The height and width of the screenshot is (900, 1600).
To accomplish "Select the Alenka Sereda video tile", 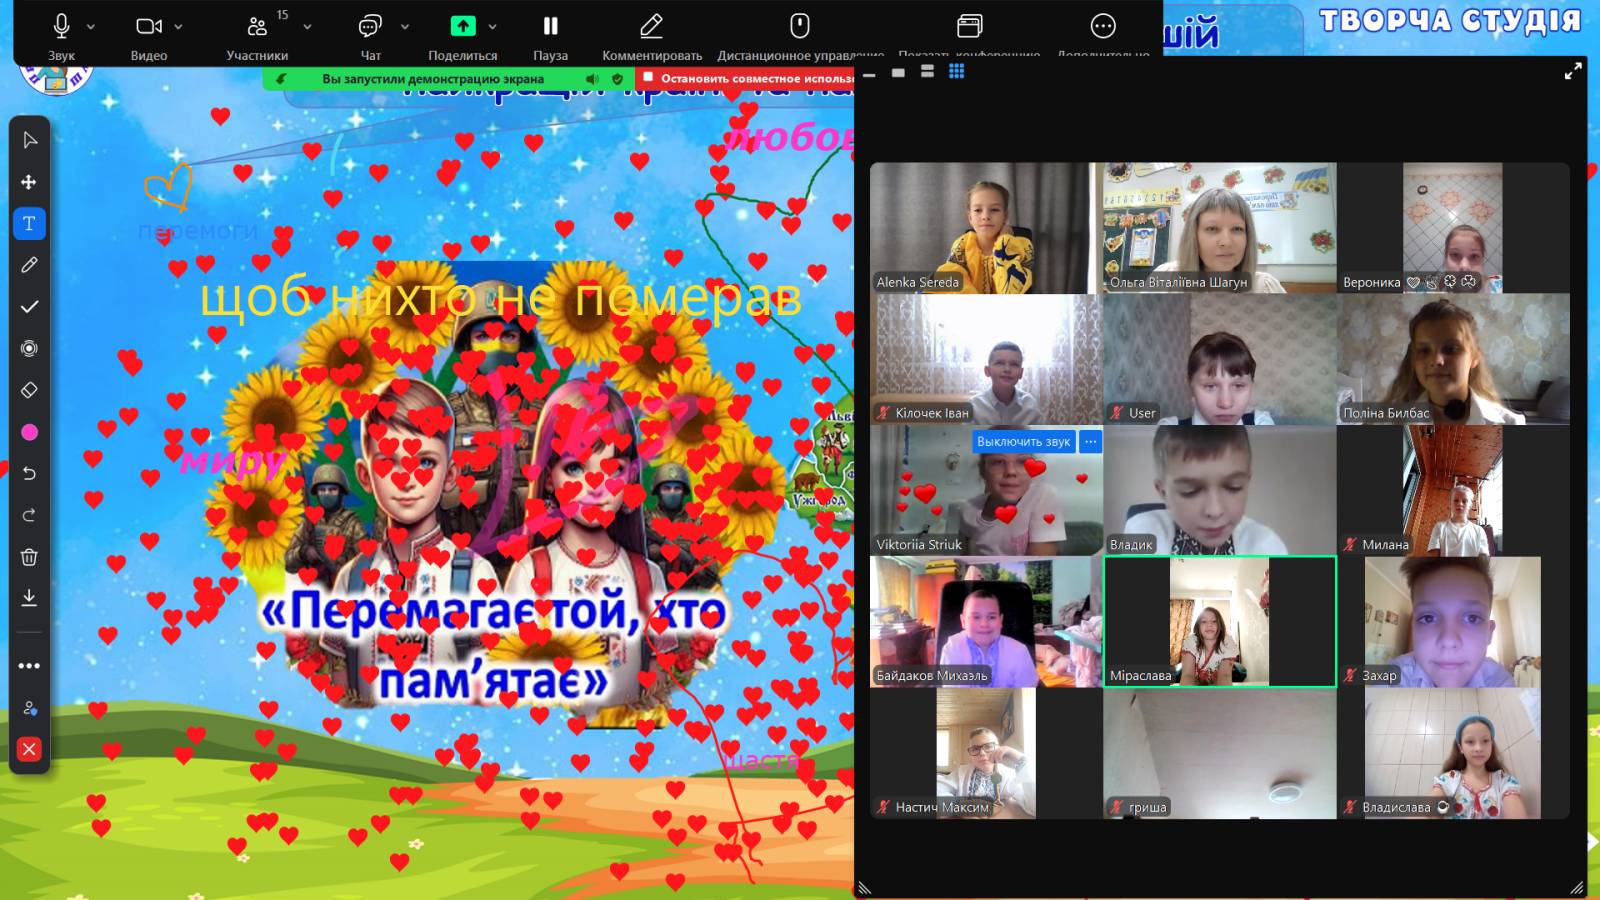I will tap(985, 228).
